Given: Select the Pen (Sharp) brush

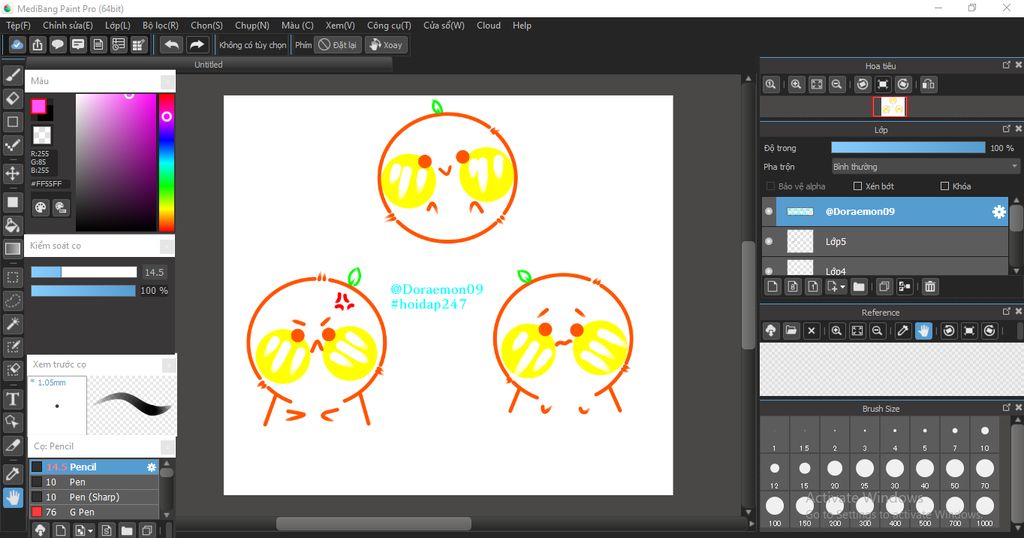Looking at the screenshot, I should pyautogui.click(x=94, y=497).
